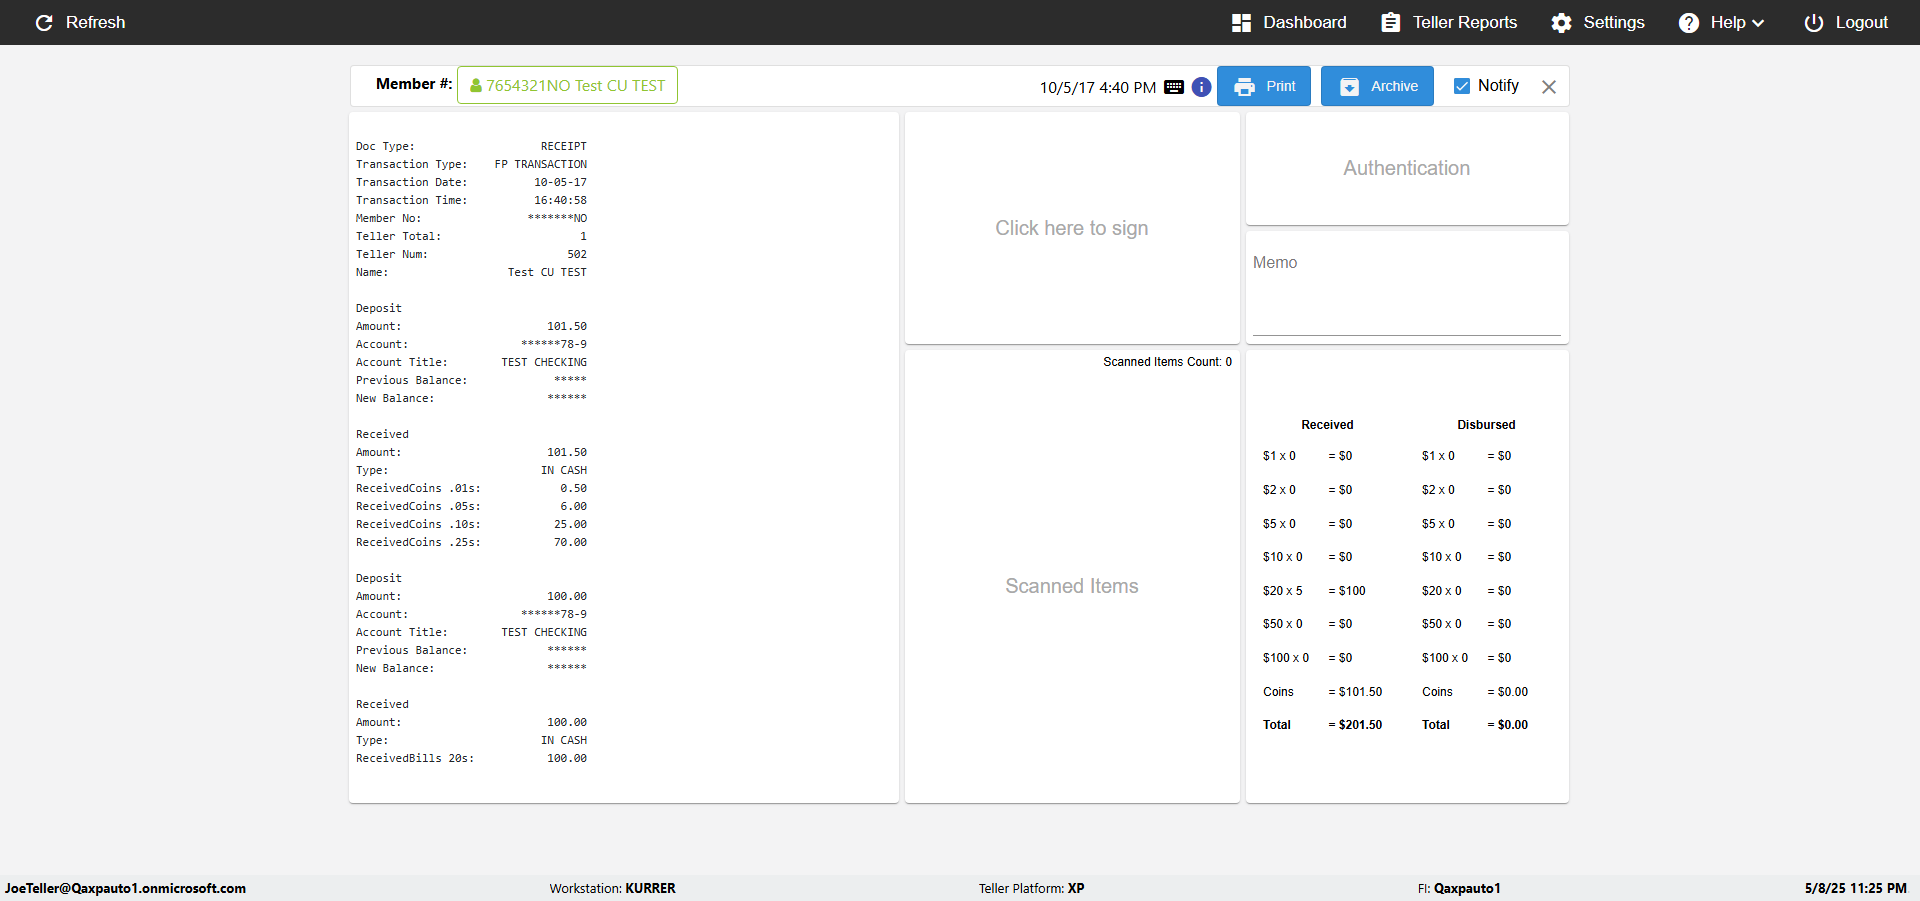Open member 7654321NO Test CU TEST

[567, 85]
